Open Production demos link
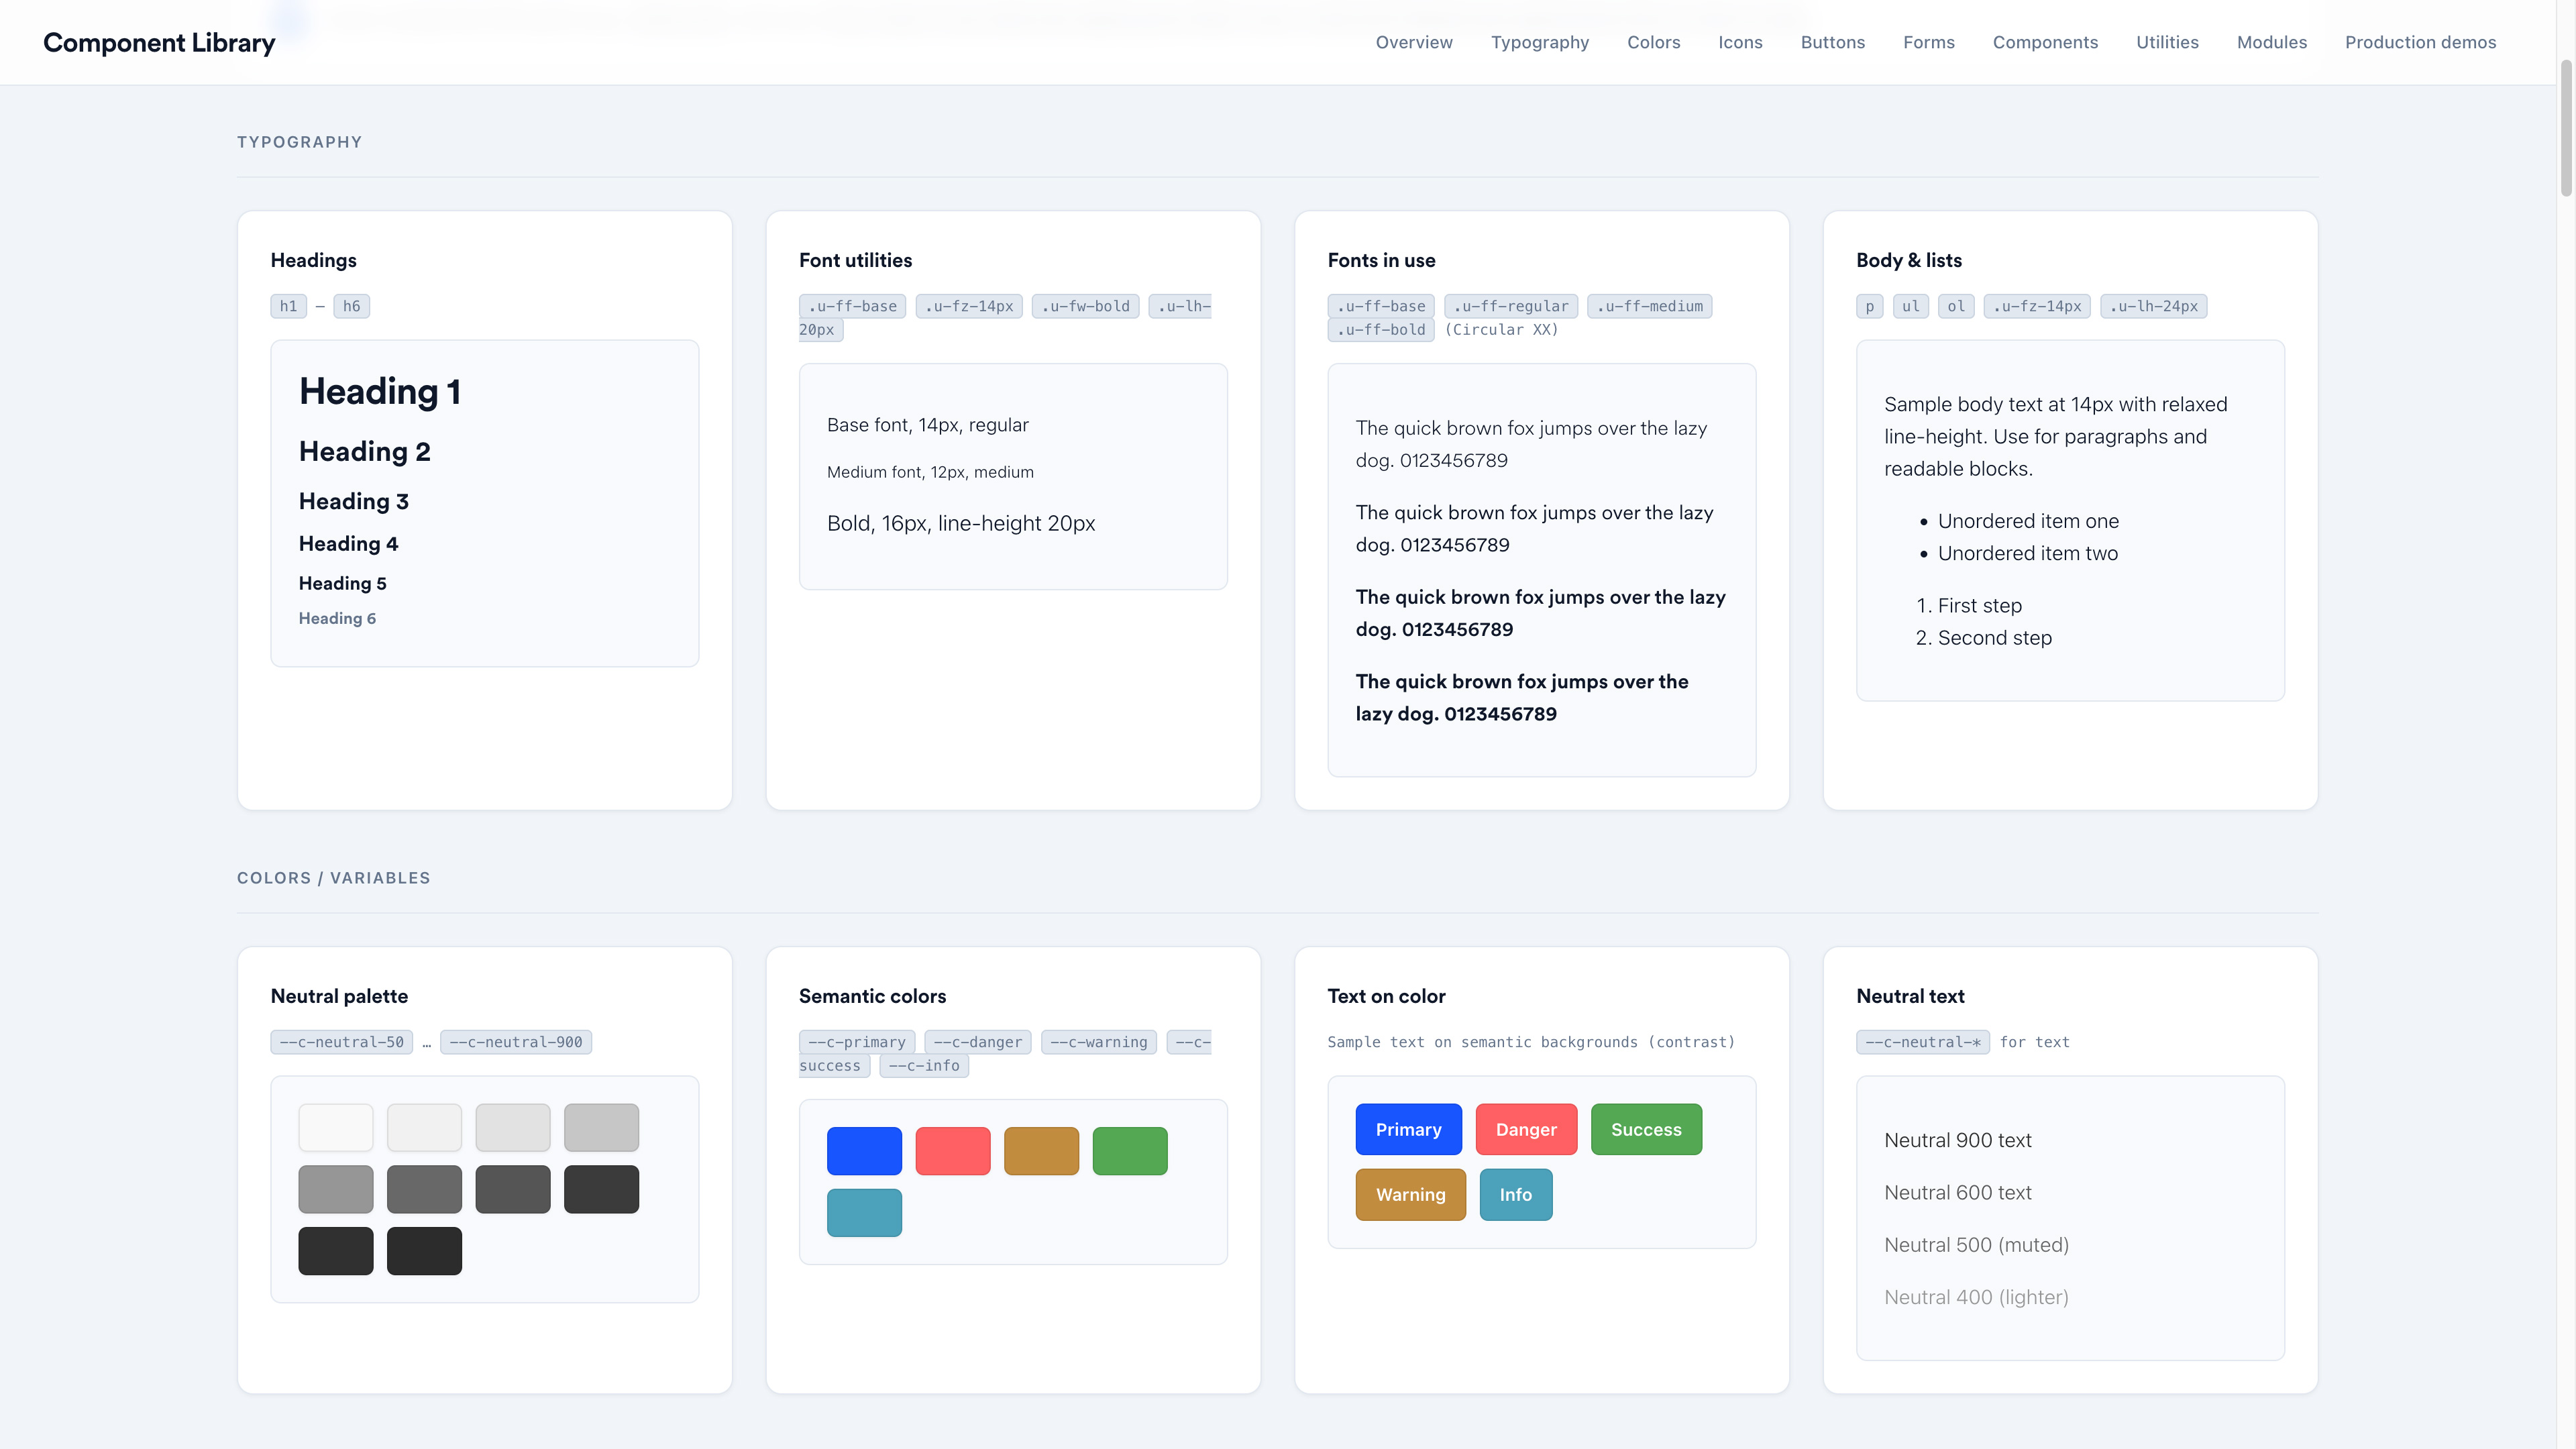 (2420, 42)
